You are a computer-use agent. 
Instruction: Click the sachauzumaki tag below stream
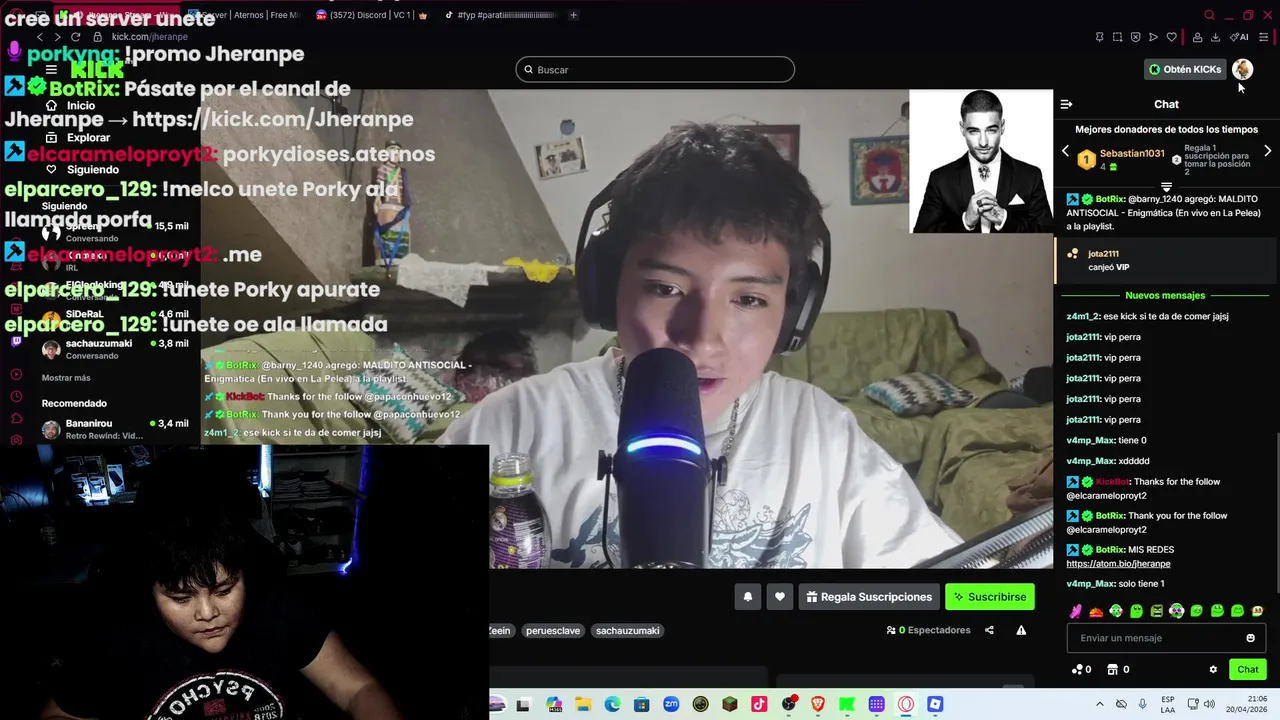[628, 631]
